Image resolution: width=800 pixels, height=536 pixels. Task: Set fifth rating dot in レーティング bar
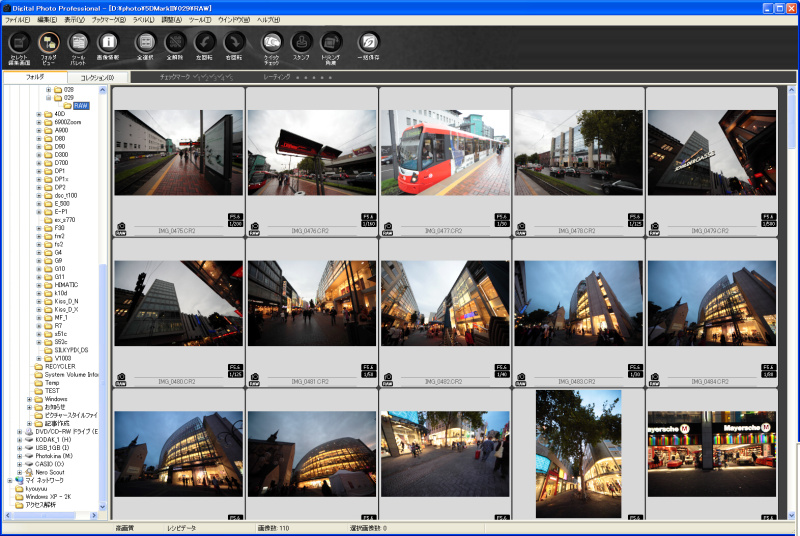330,78
